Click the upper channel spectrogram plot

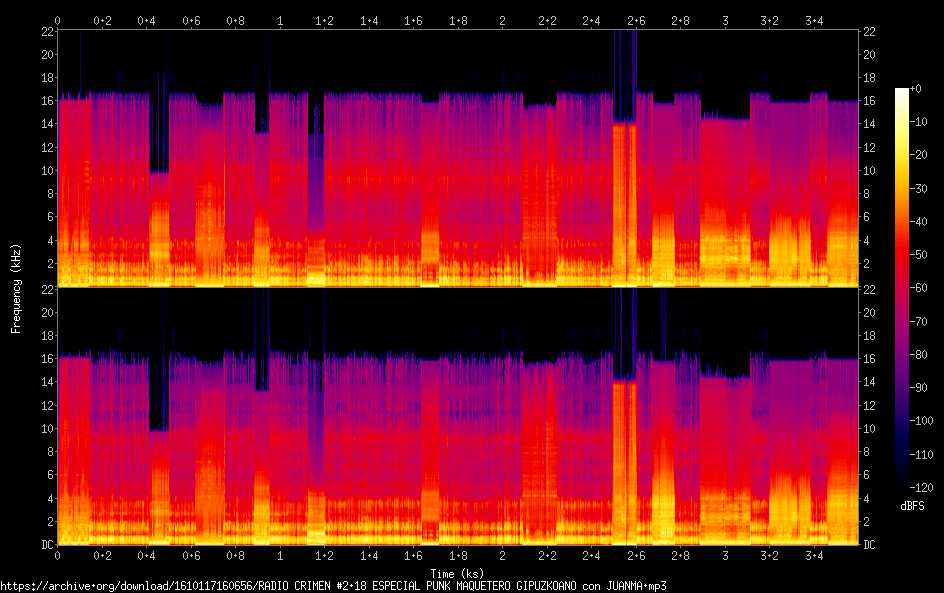pyautogui.click(x=458, y=158)
